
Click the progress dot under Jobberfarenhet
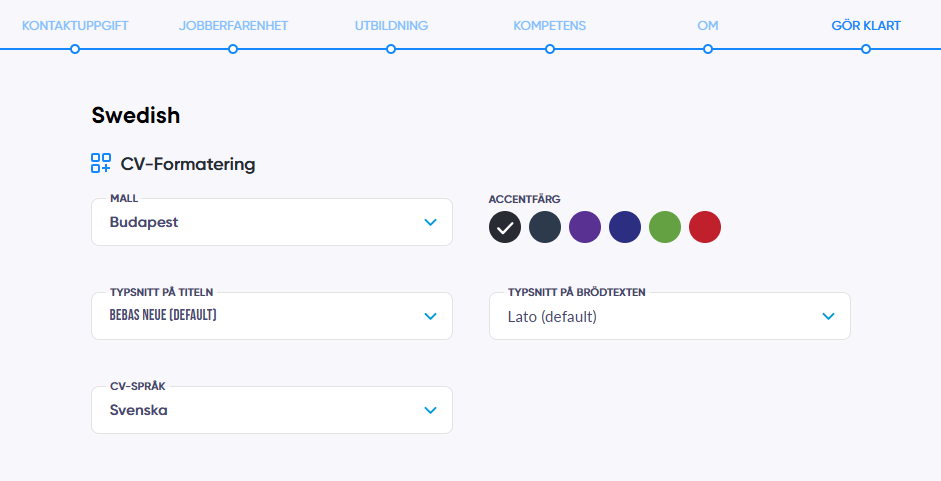[x=233, y=49]
